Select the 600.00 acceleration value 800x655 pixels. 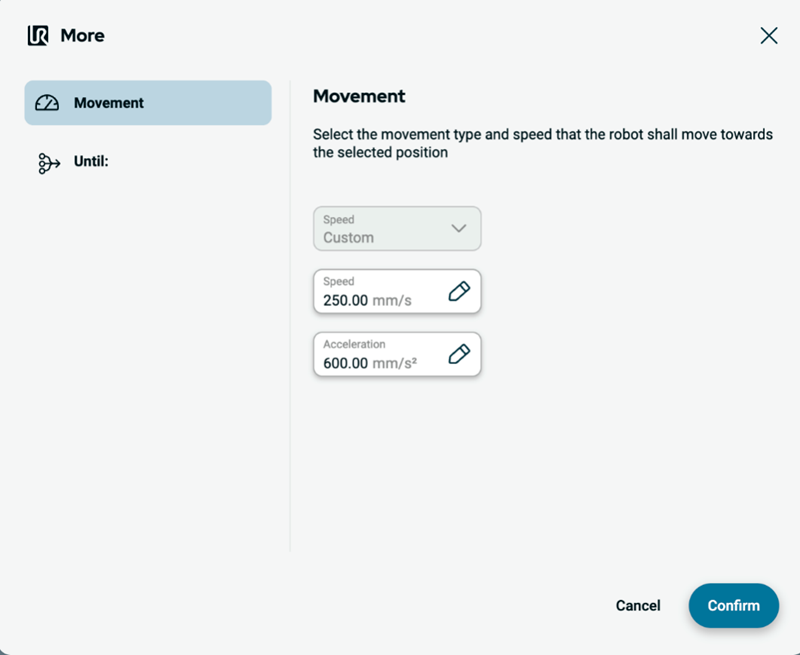tap(345, 363)
